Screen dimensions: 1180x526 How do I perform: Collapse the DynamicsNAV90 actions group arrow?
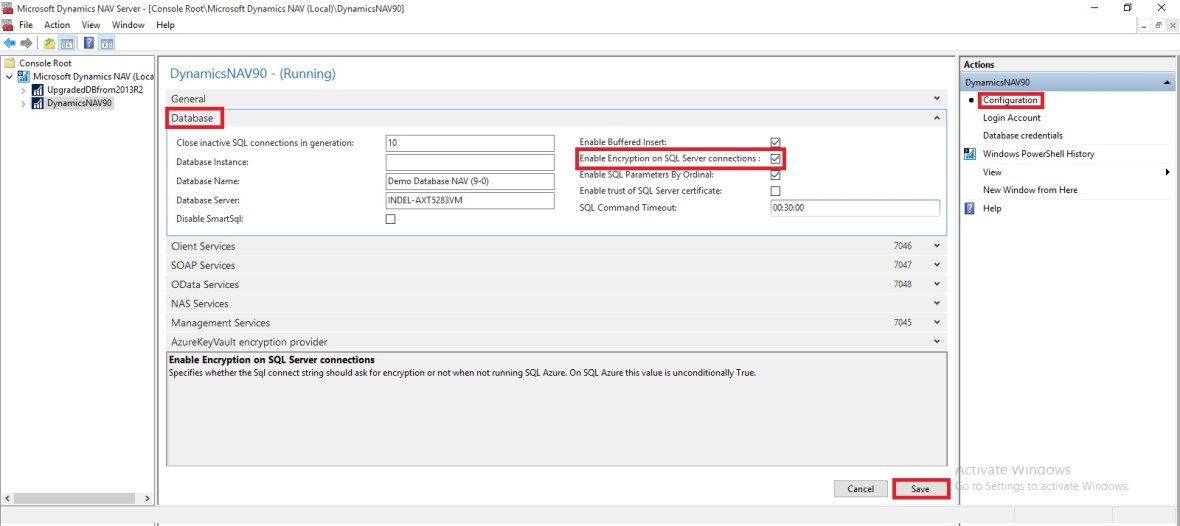[1166, 81]
